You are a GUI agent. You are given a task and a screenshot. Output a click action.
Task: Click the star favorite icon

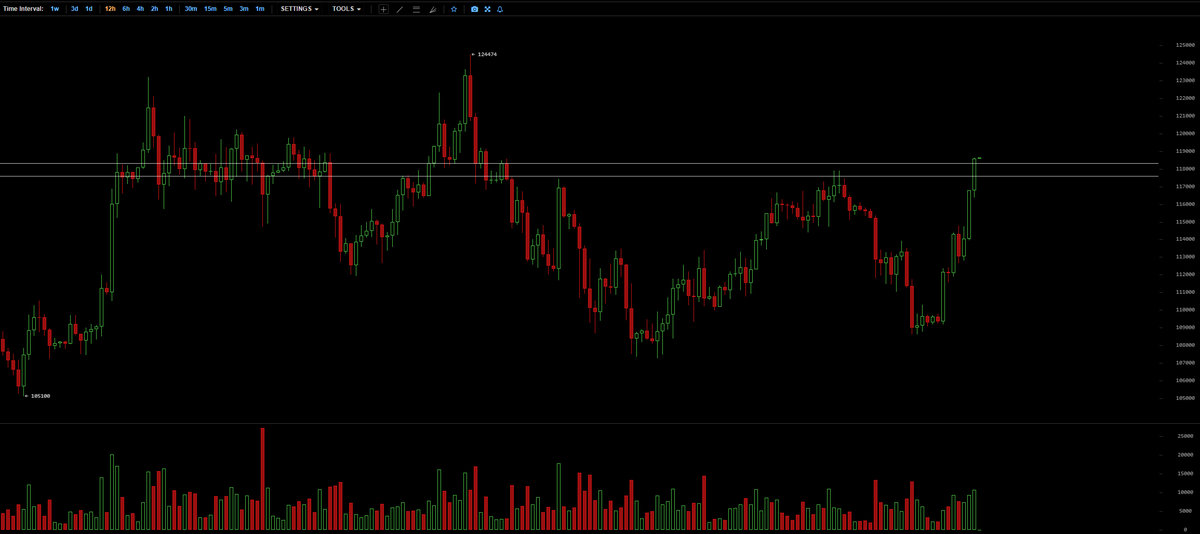454,9
